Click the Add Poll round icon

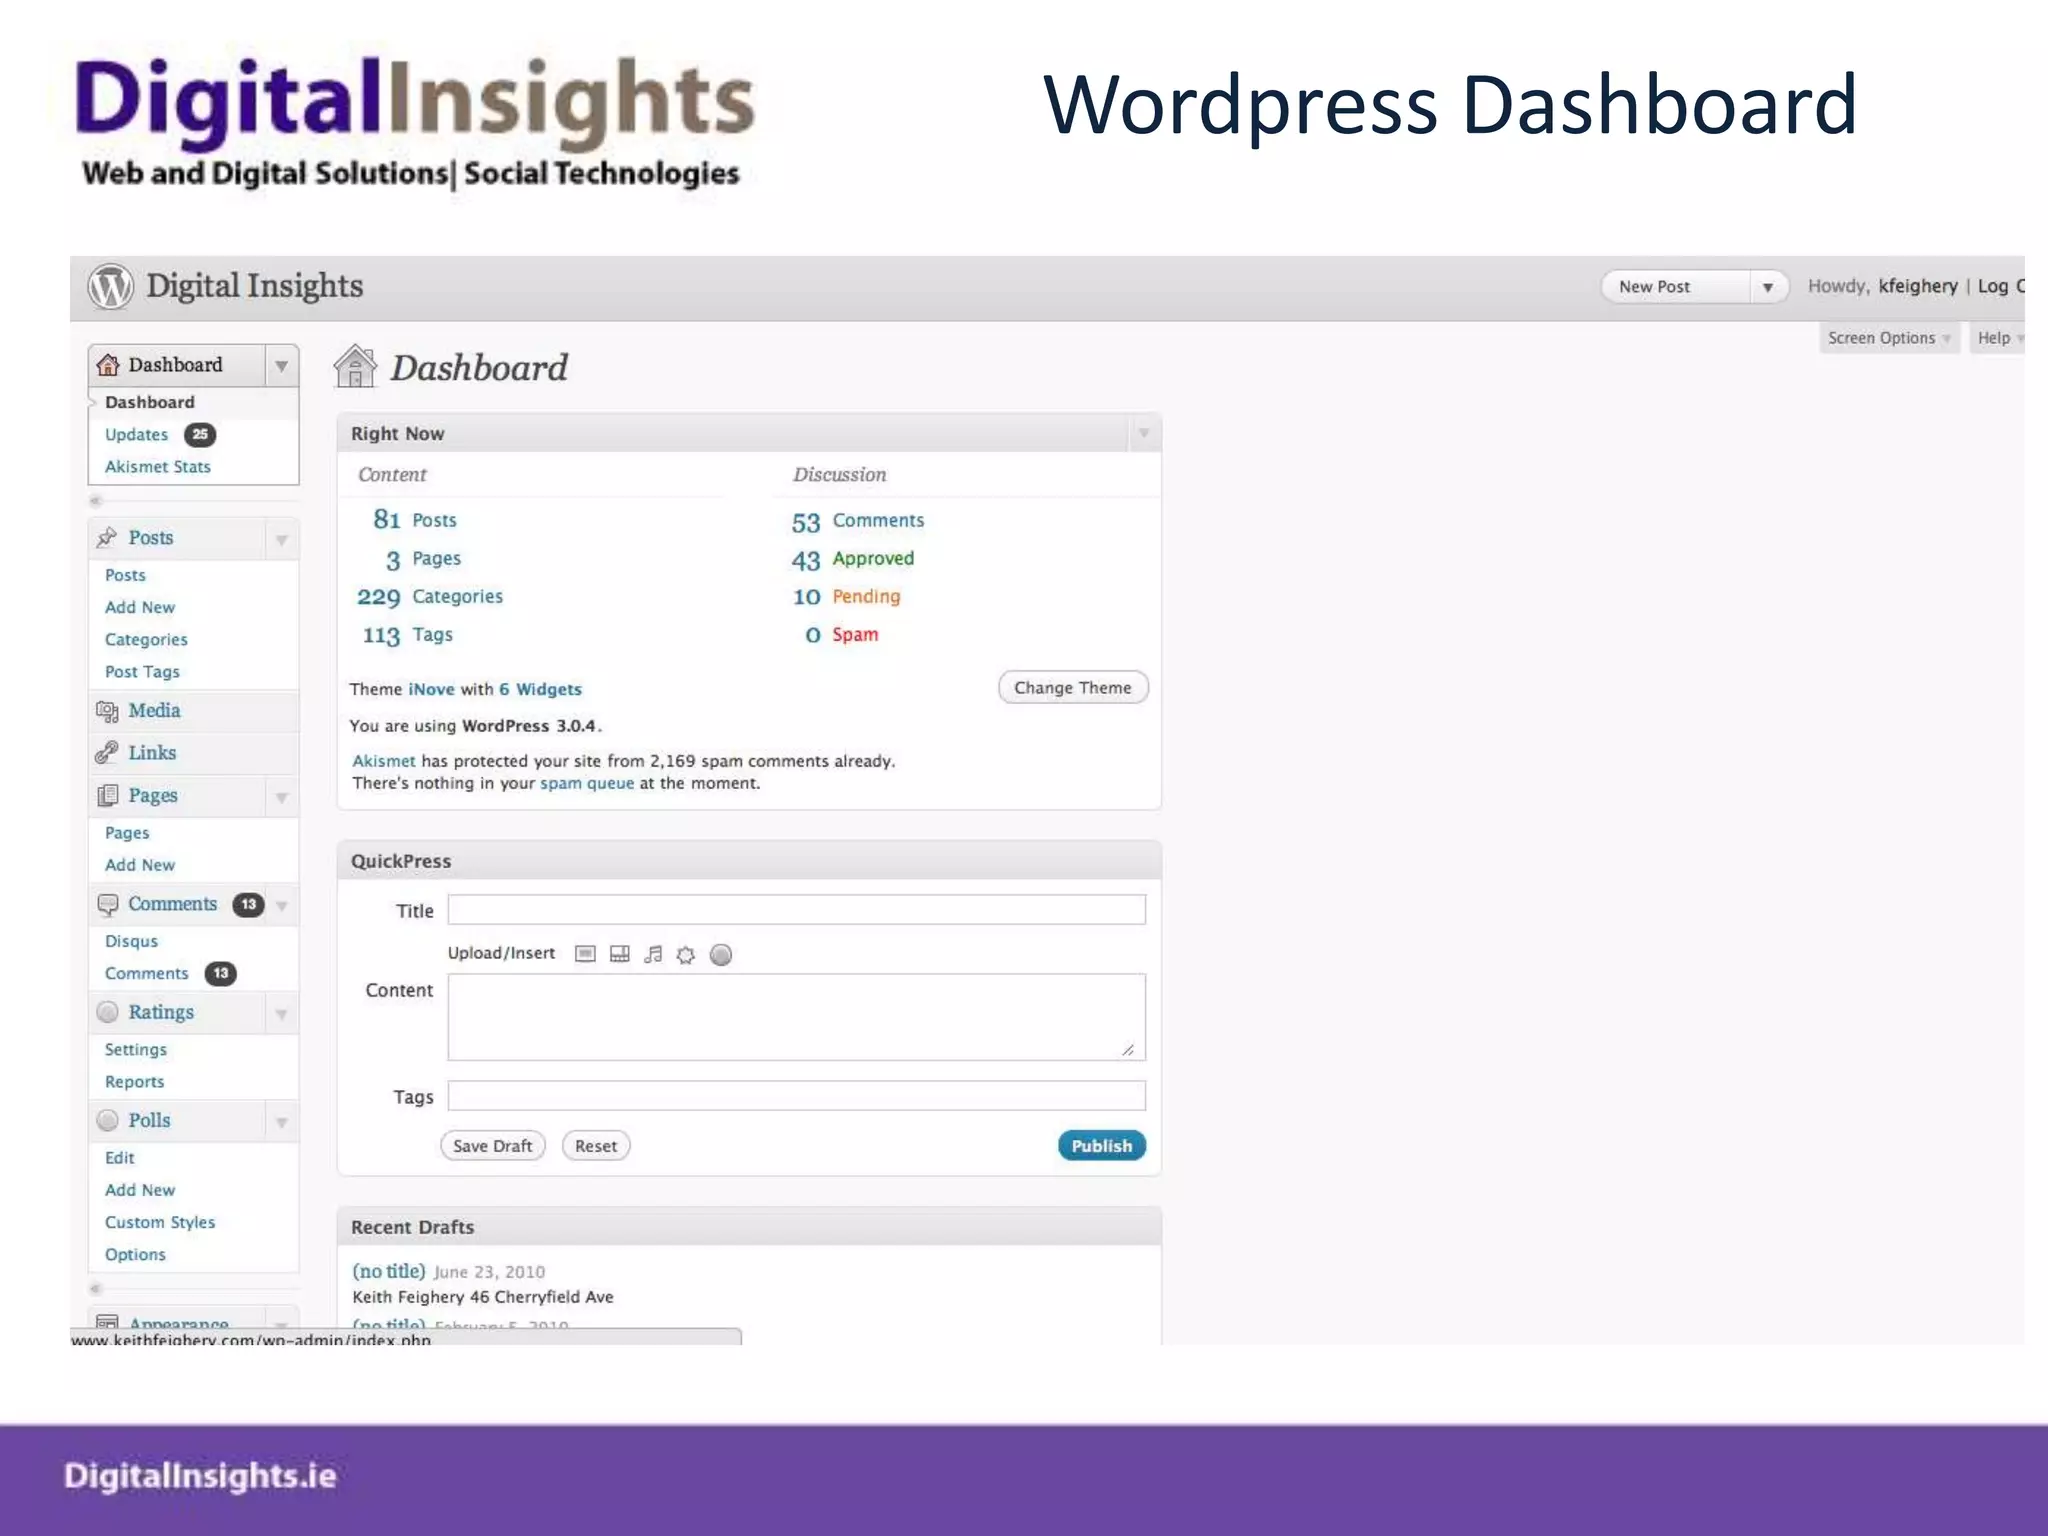(721, 955)
